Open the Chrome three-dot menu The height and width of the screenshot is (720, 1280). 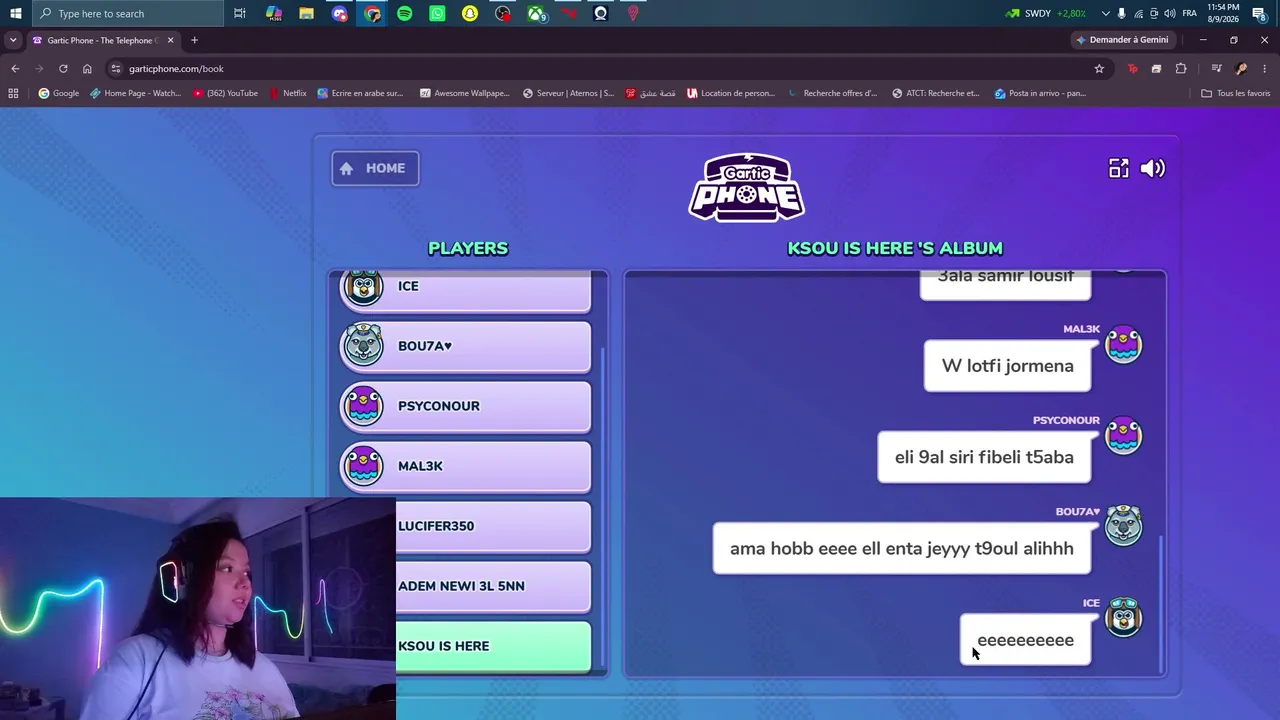[x=1265, y=68]
